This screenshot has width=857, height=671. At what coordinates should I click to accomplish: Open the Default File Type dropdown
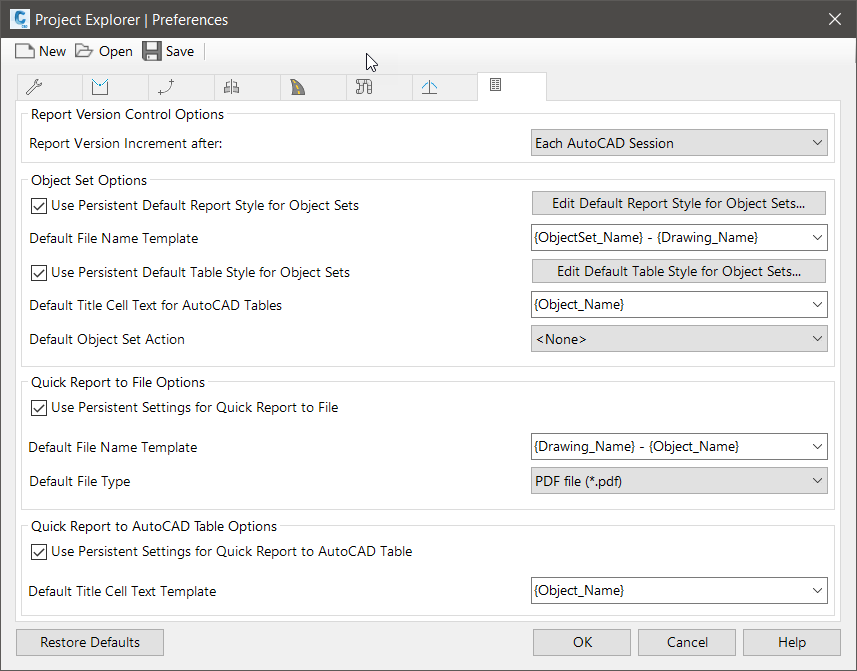679,481
